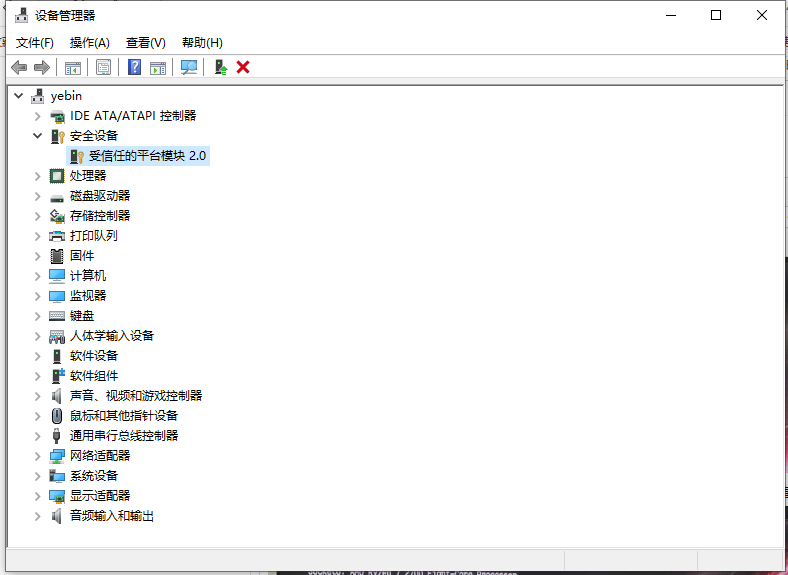788x575 pixels.
Task: Open the Properties toolbar icon
Action: pyautogui.click(x=104, y=67)
